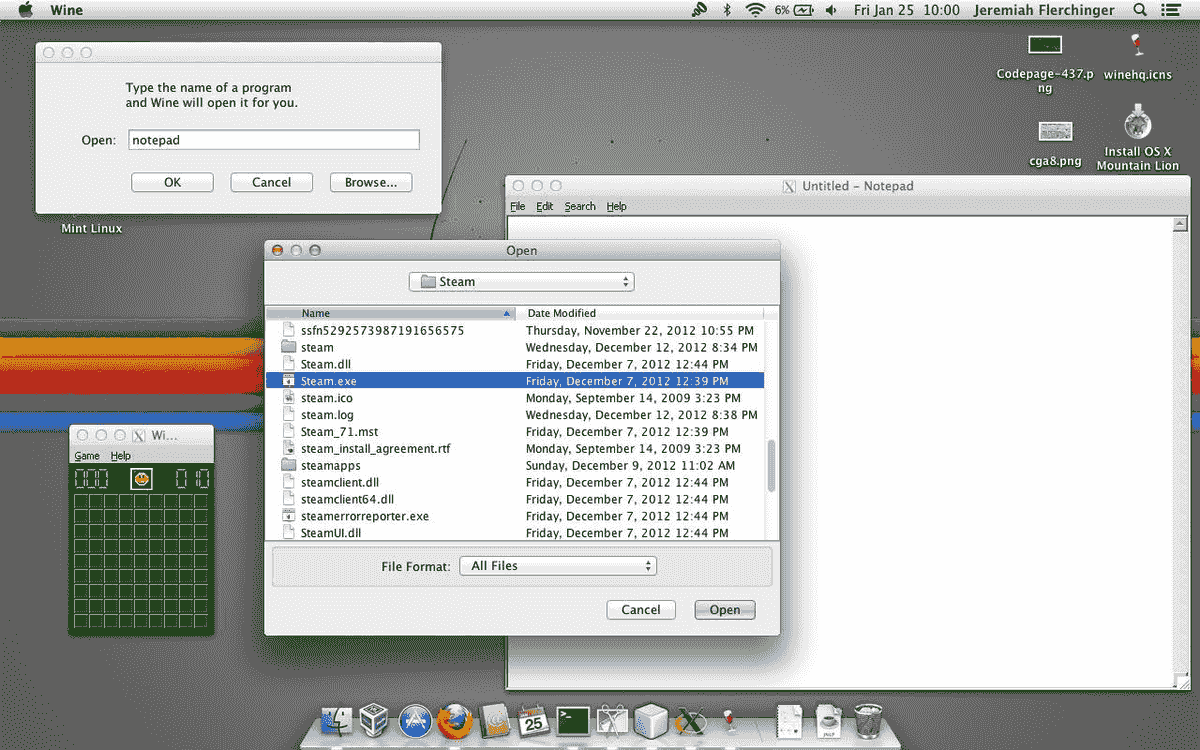The width and height of the screenshot is (1200, 750).
Task: Open VirtualBox from the Dock
Action: pyautogui.click(x=373, y=720)
